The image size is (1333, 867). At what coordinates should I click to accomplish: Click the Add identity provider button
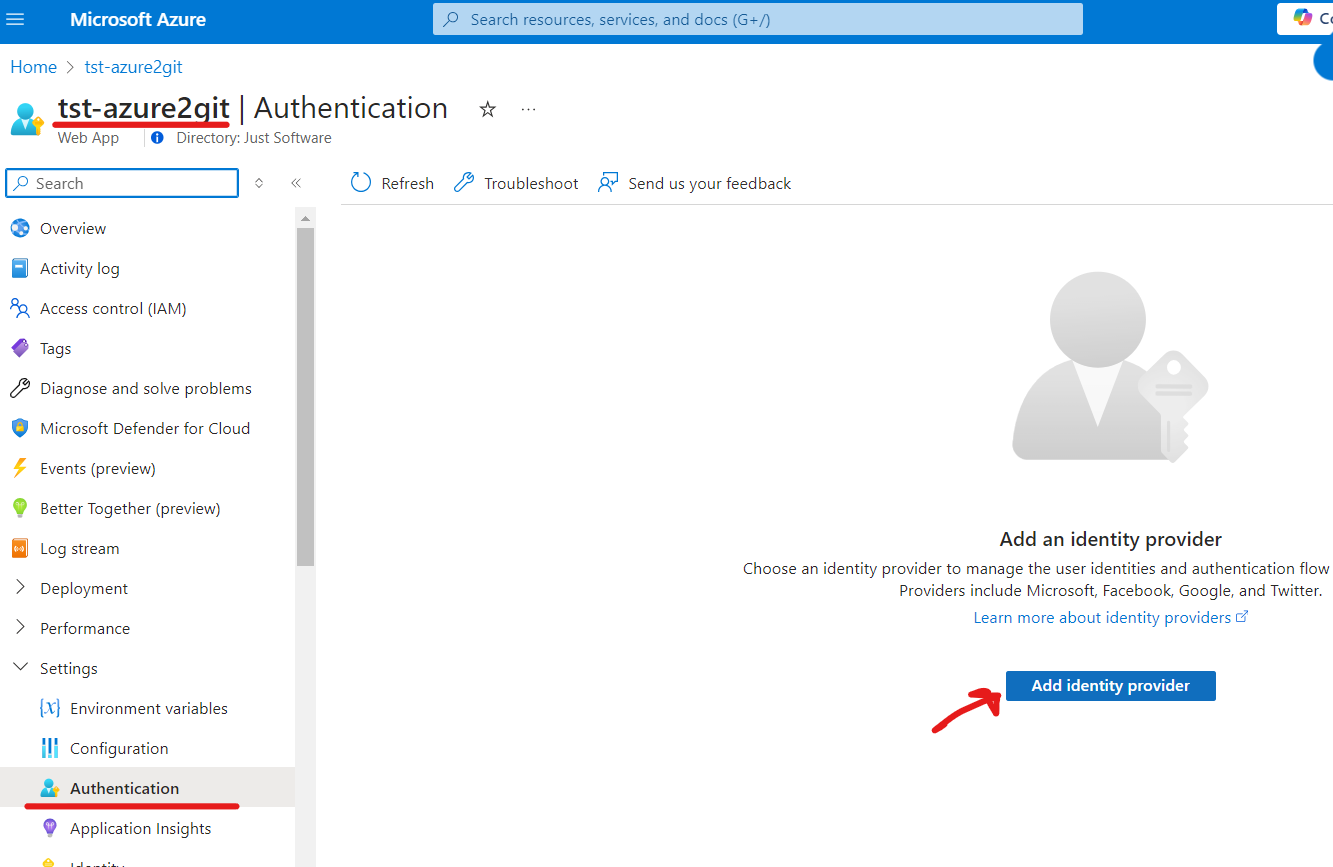pos(1110,686)
